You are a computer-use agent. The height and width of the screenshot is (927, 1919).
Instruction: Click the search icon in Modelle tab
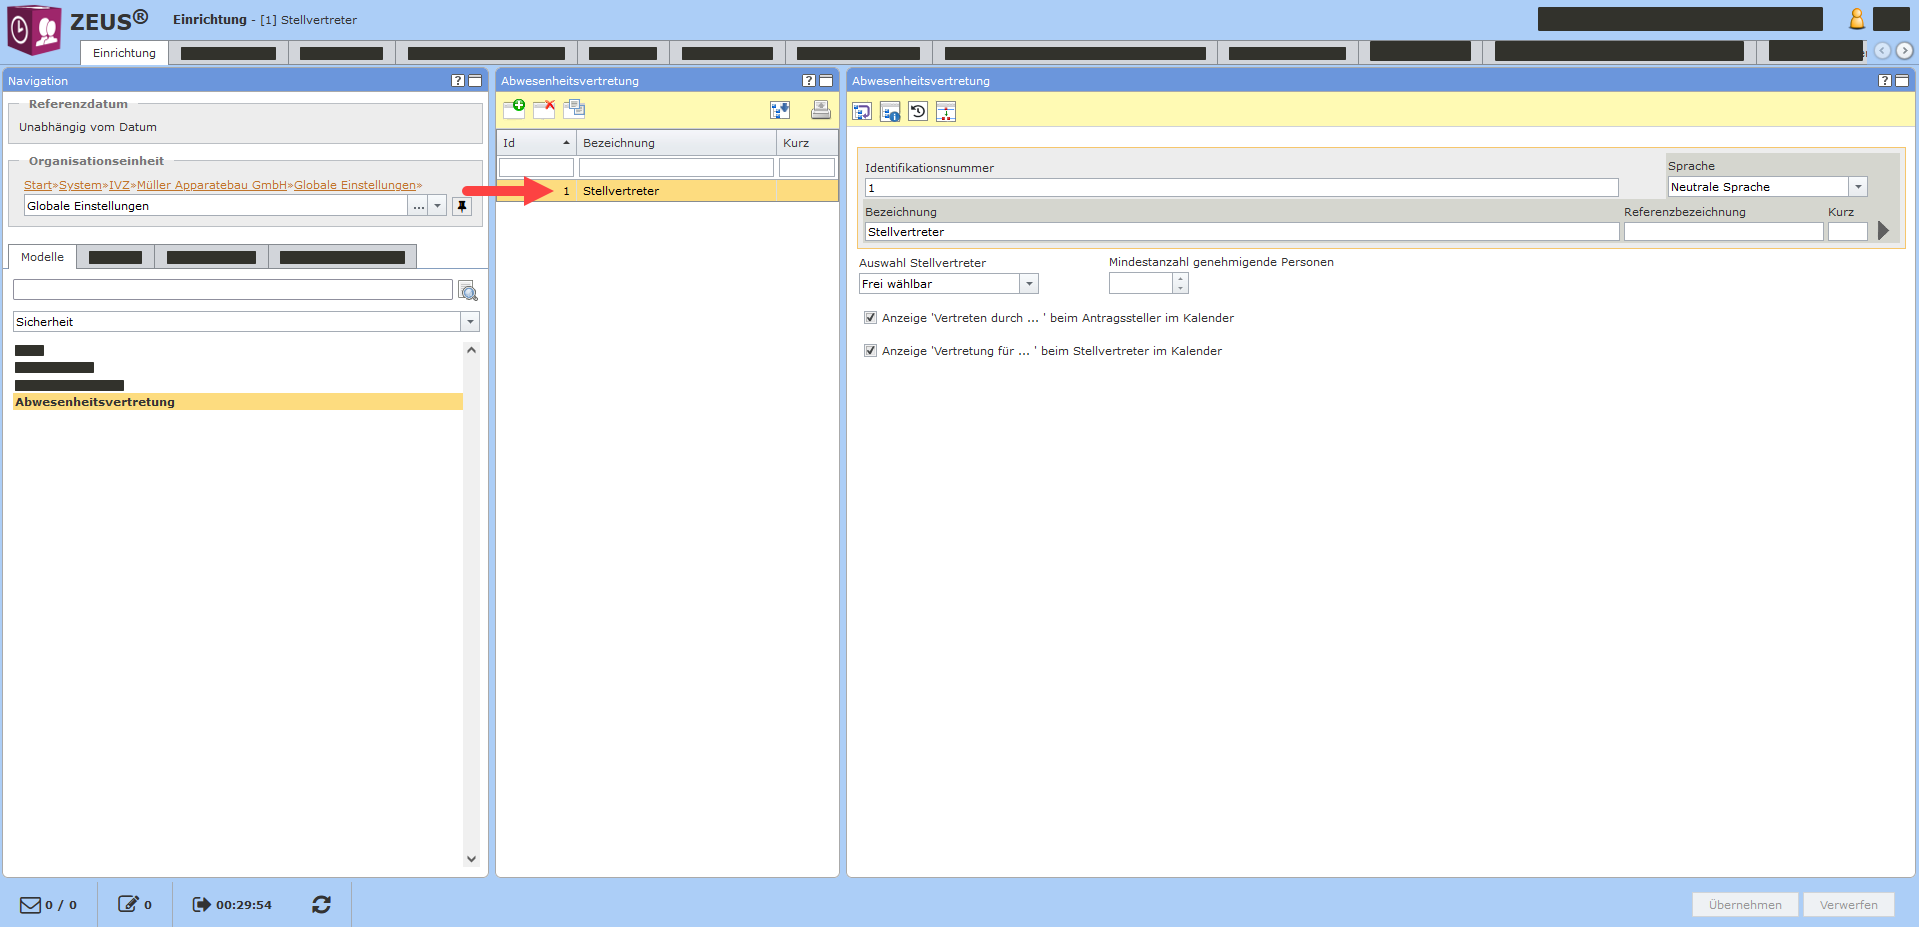pos(467,291)
